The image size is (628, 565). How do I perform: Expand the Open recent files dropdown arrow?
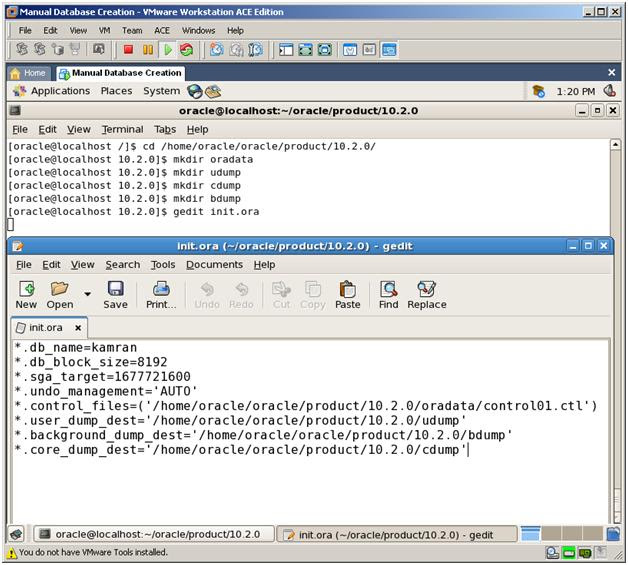[87, 294]
